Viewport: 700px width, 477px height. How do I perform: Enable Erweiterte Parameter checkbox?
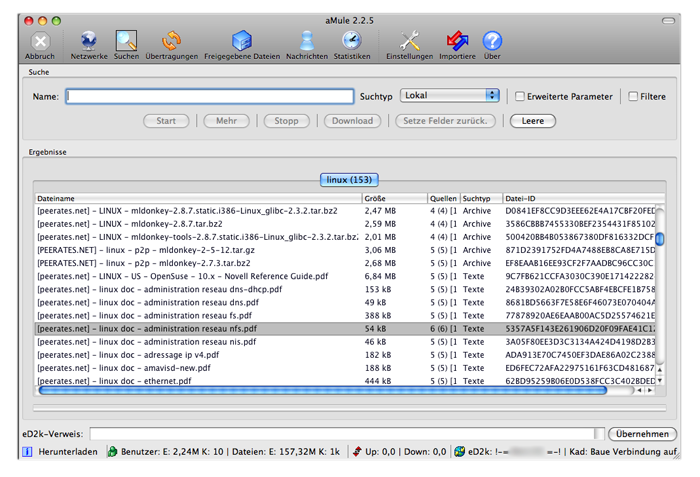click(520, 96)
